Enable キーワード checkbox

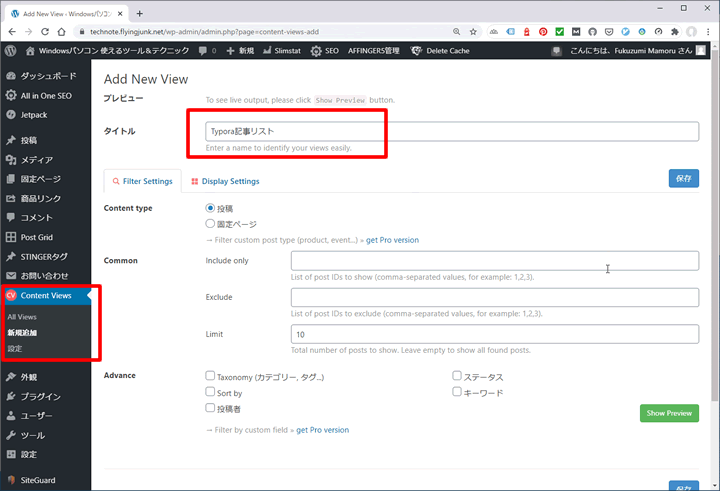(x=457, y=392)
